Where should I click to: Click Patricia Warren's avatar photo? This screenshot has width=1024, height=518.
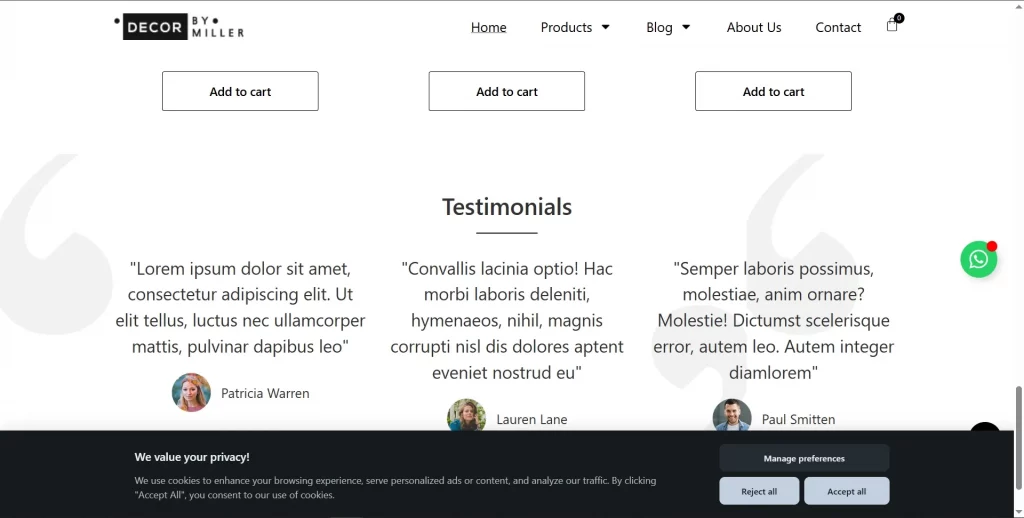pos(191,393)
